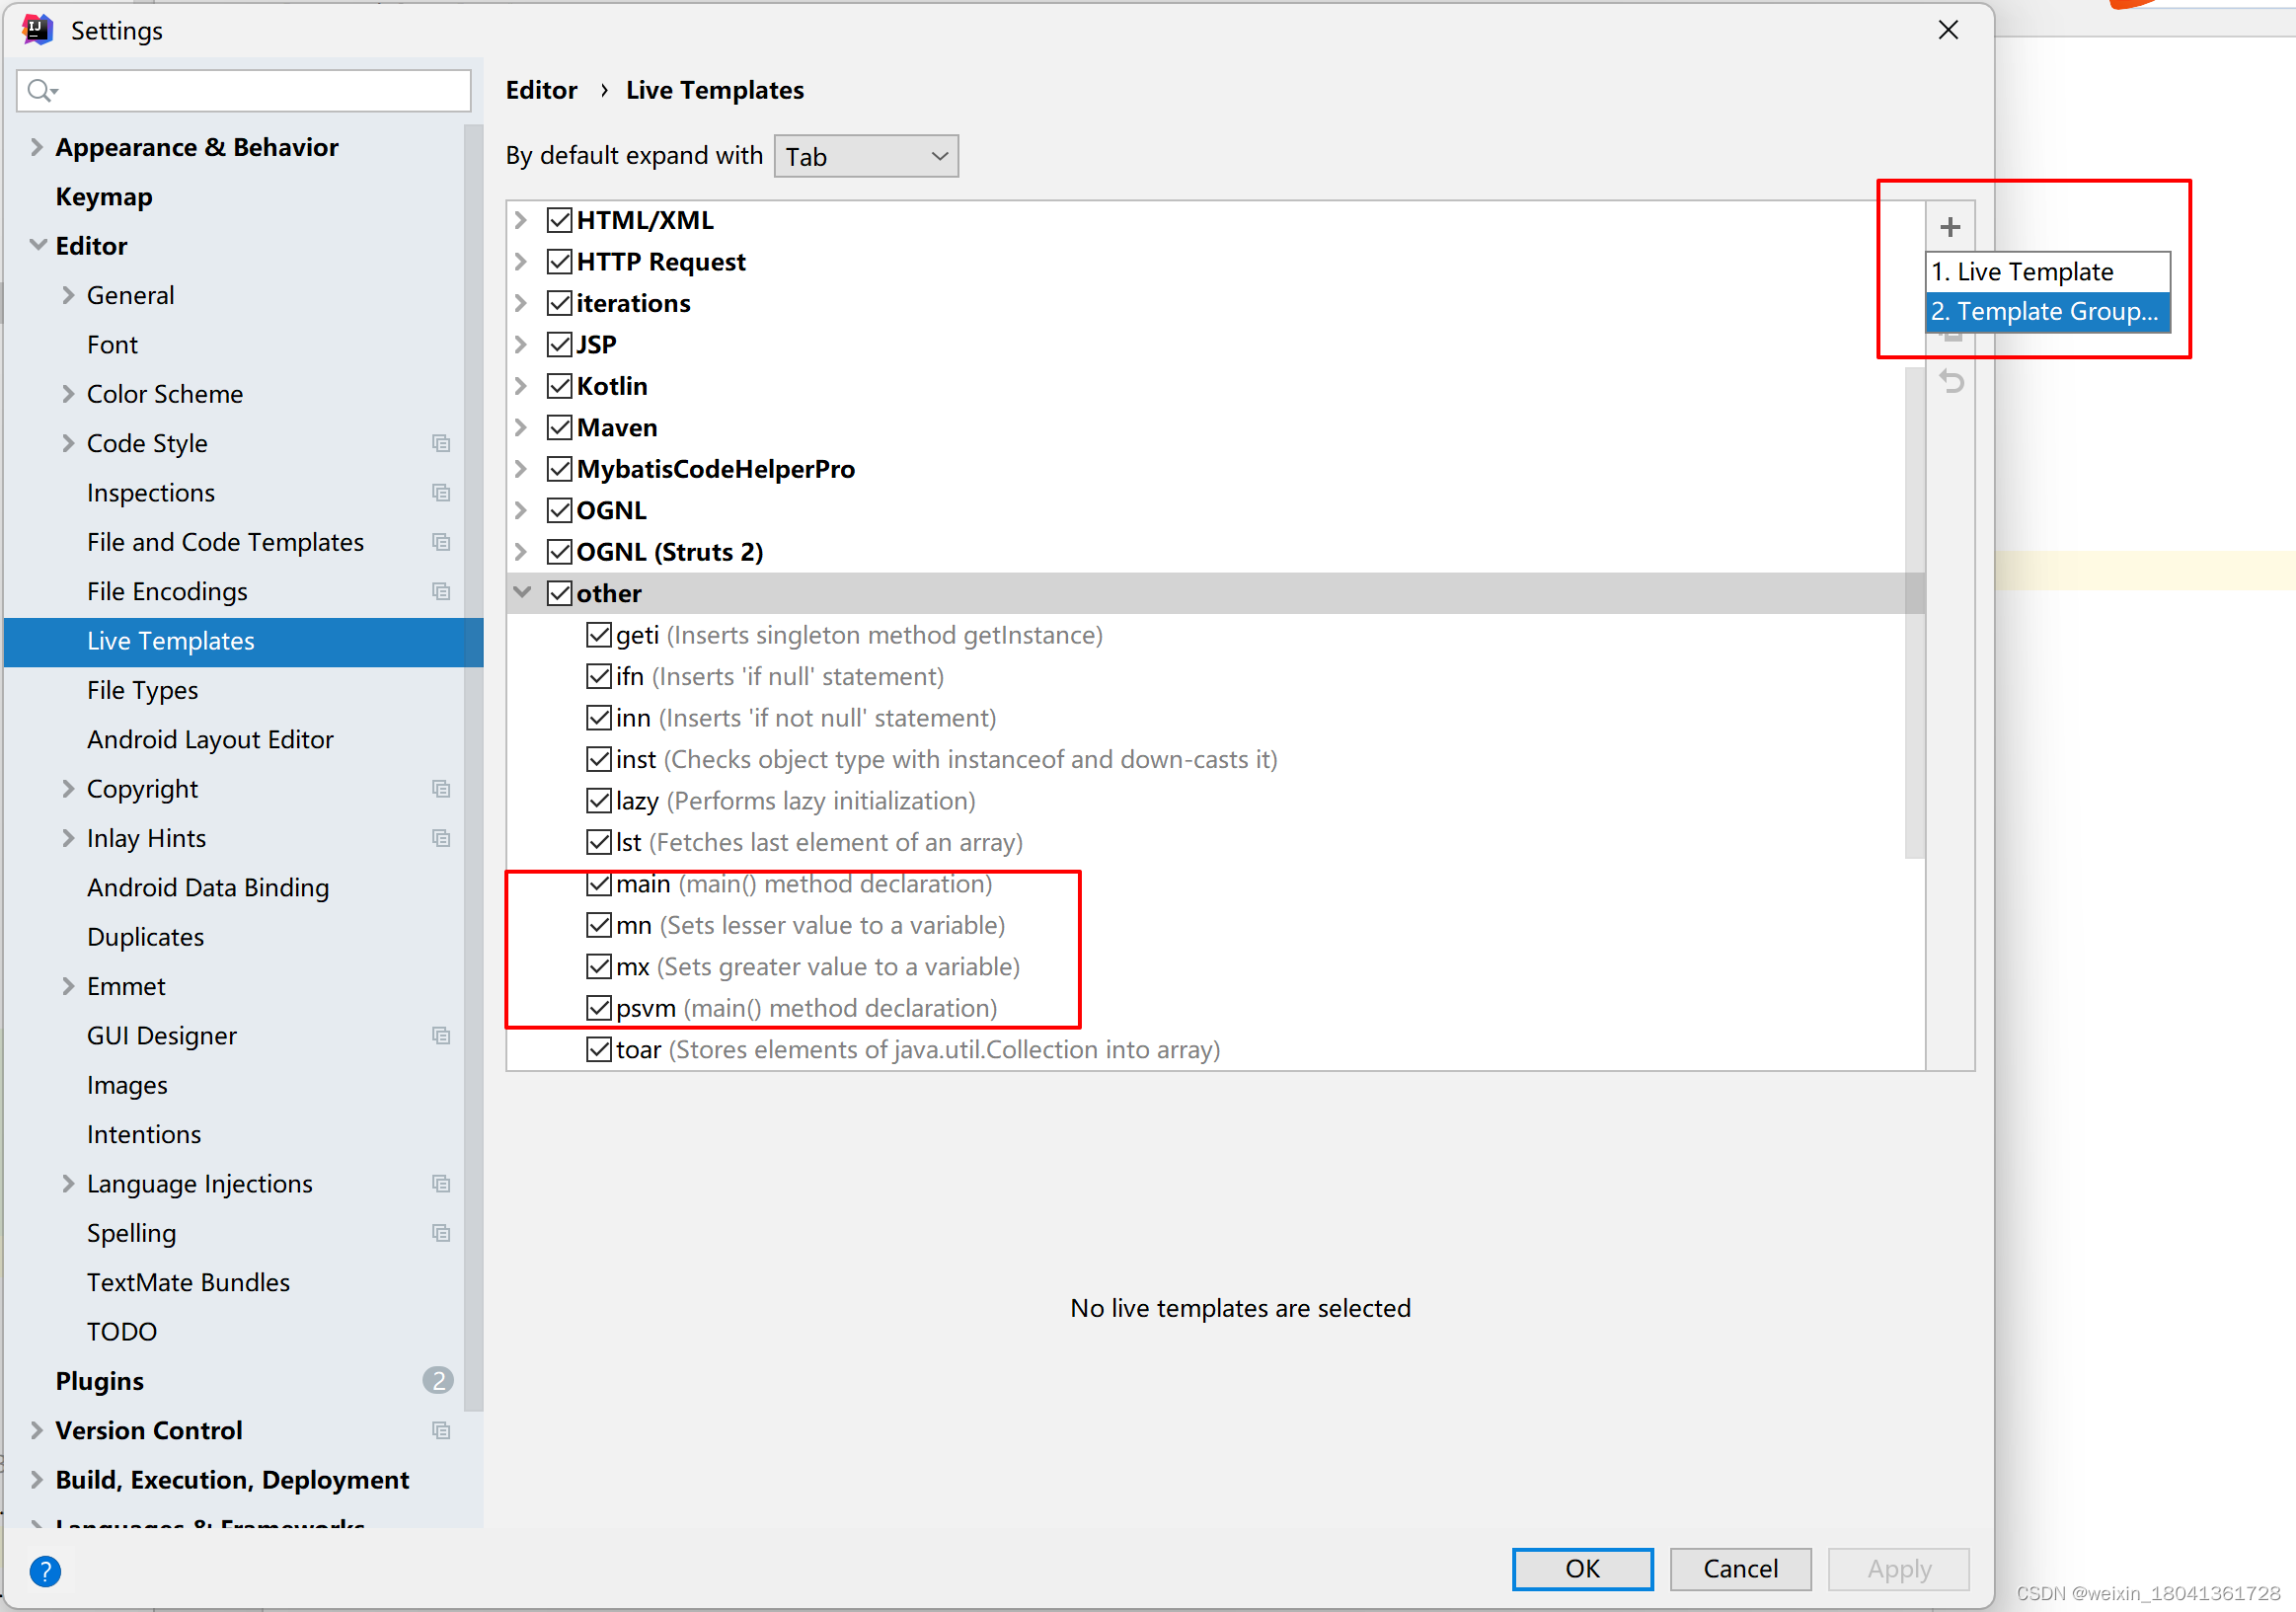The width and height of the screenshot is (2296, 1612).
Task: Expand the HTML/XML template group
Action: [x=521, y=220]
